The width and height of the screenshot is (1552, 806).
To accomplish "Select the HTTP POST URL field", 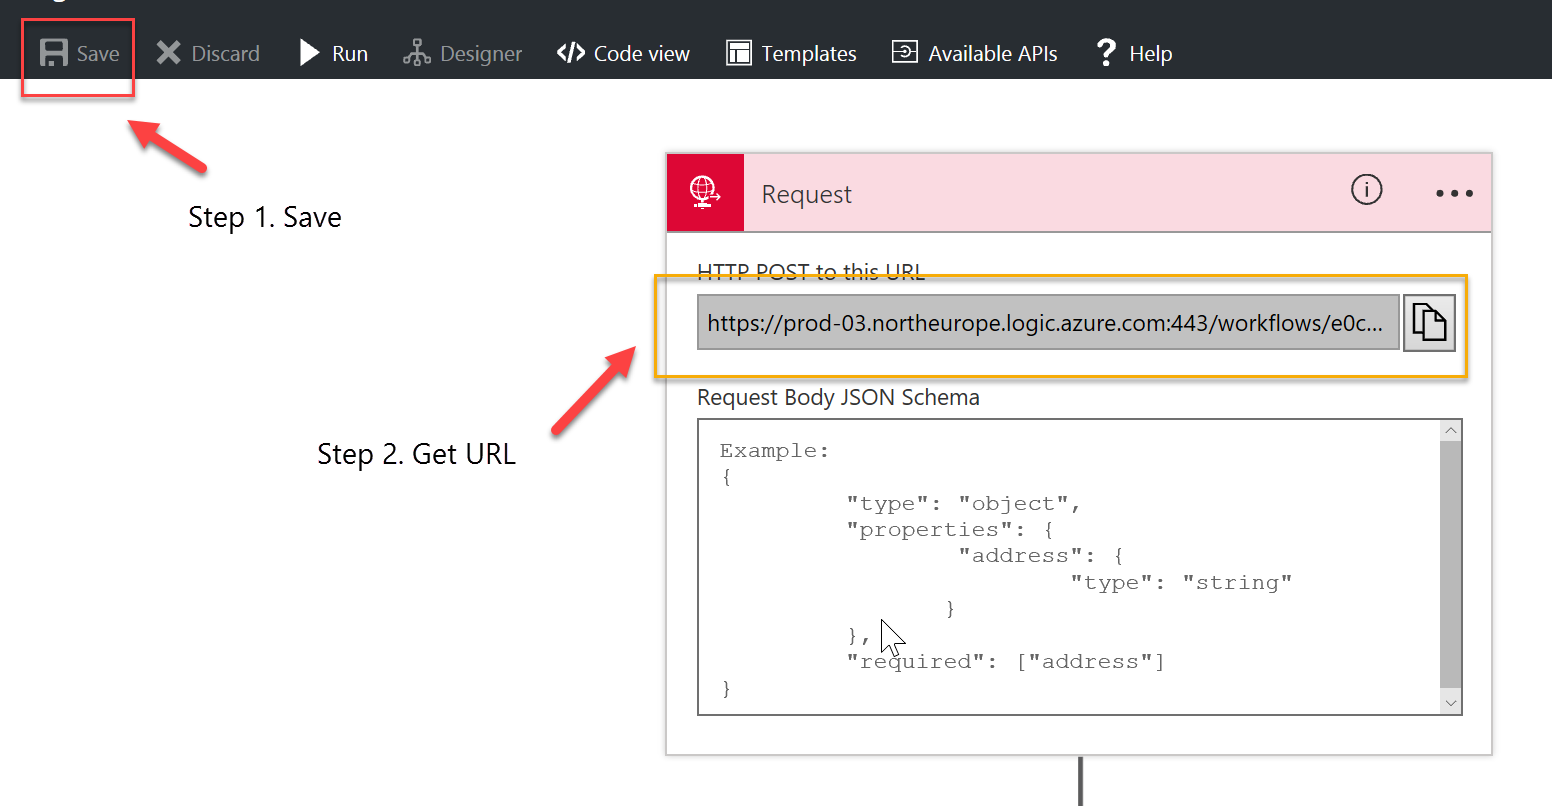I will coord(1040,322).
